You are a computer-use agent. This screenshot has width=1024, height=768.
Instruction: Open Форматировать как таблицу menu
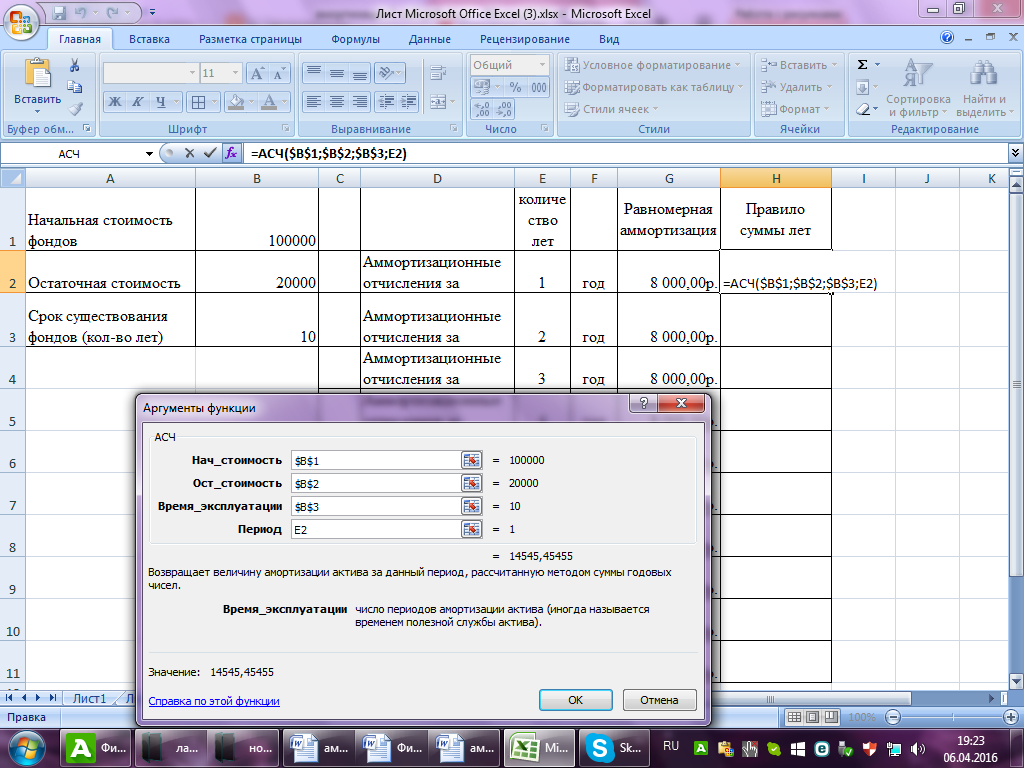(654, 87)
